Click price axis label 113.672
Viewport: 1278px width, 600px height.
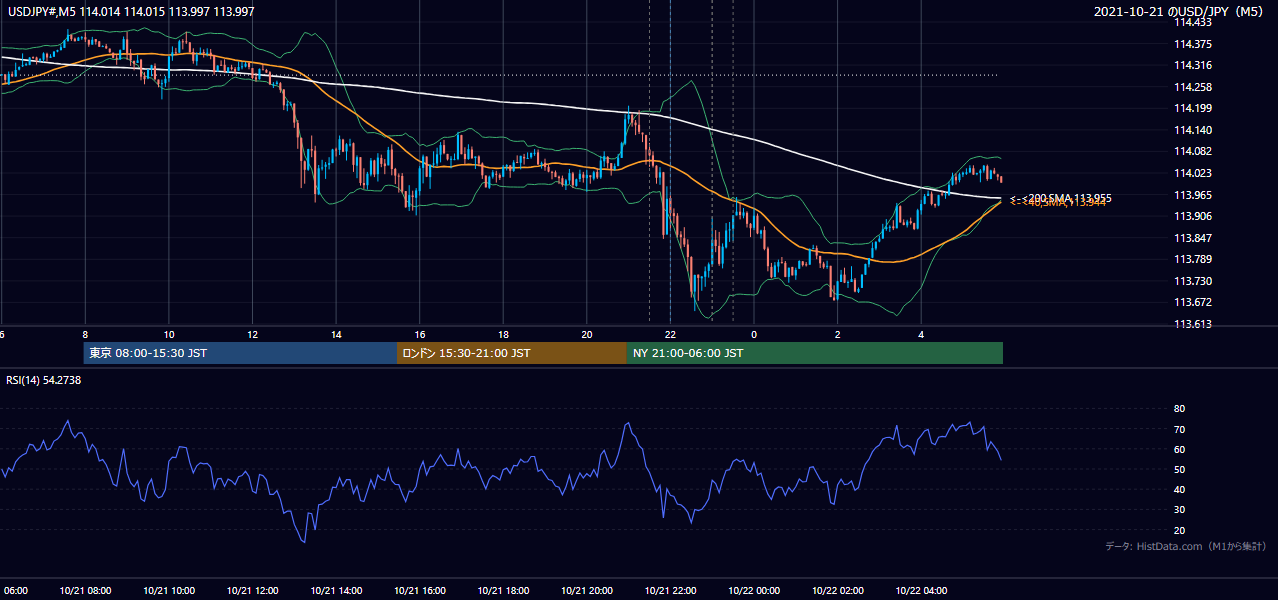[1192, 302]
